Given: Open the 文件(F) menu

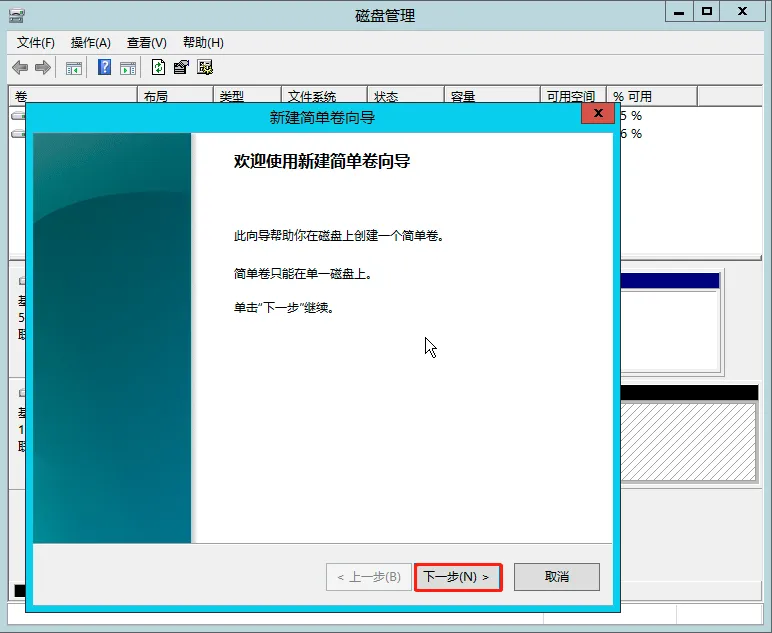Looking at the screenshot, I should (36, 43).
